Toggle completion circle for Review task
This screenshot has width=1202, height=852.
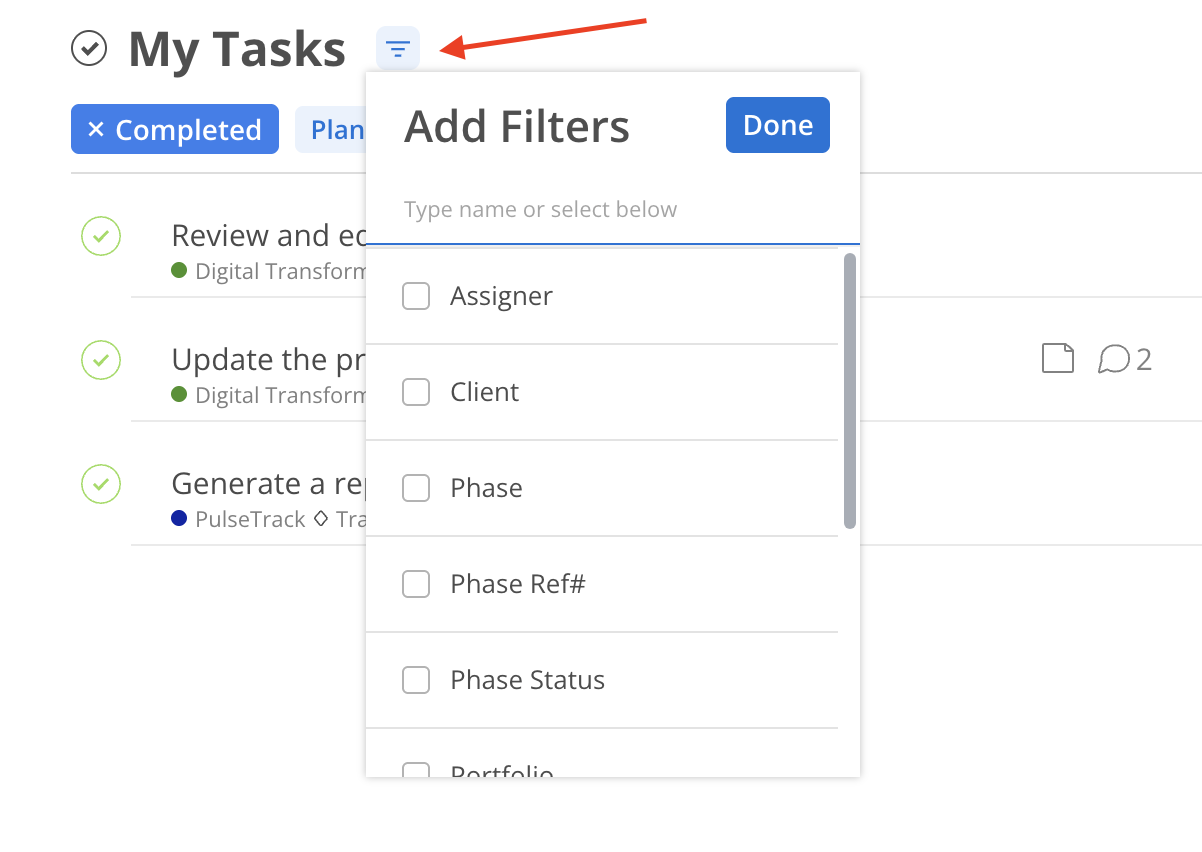101,236
